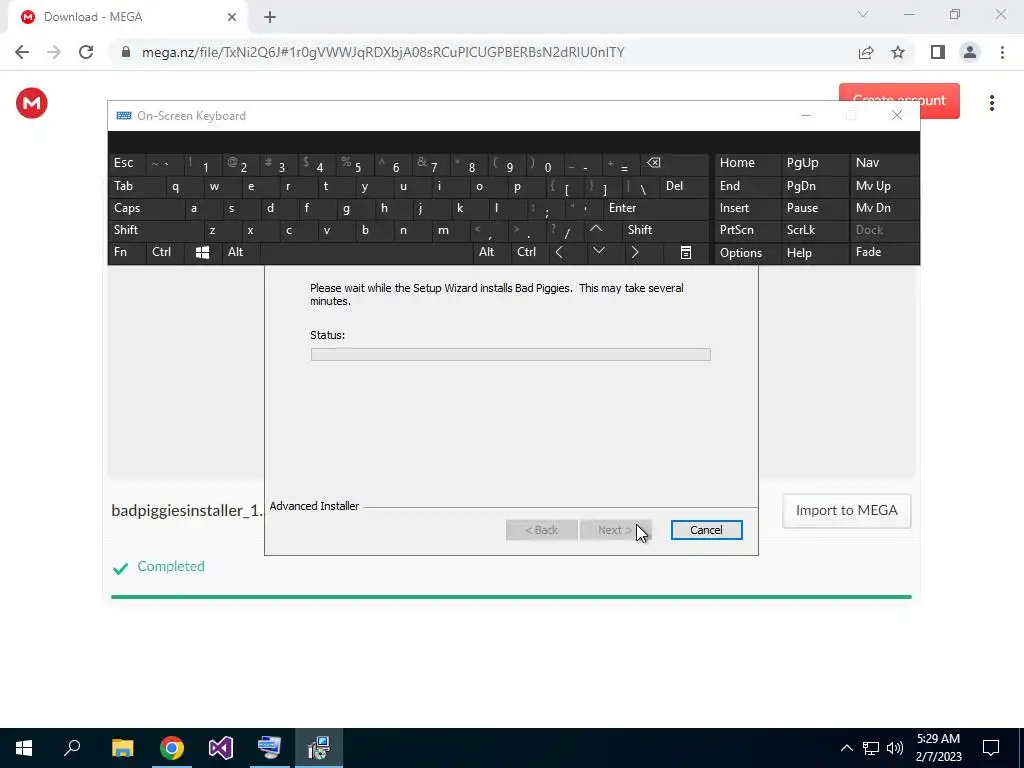Open a new browser tab

click(270, 18)
